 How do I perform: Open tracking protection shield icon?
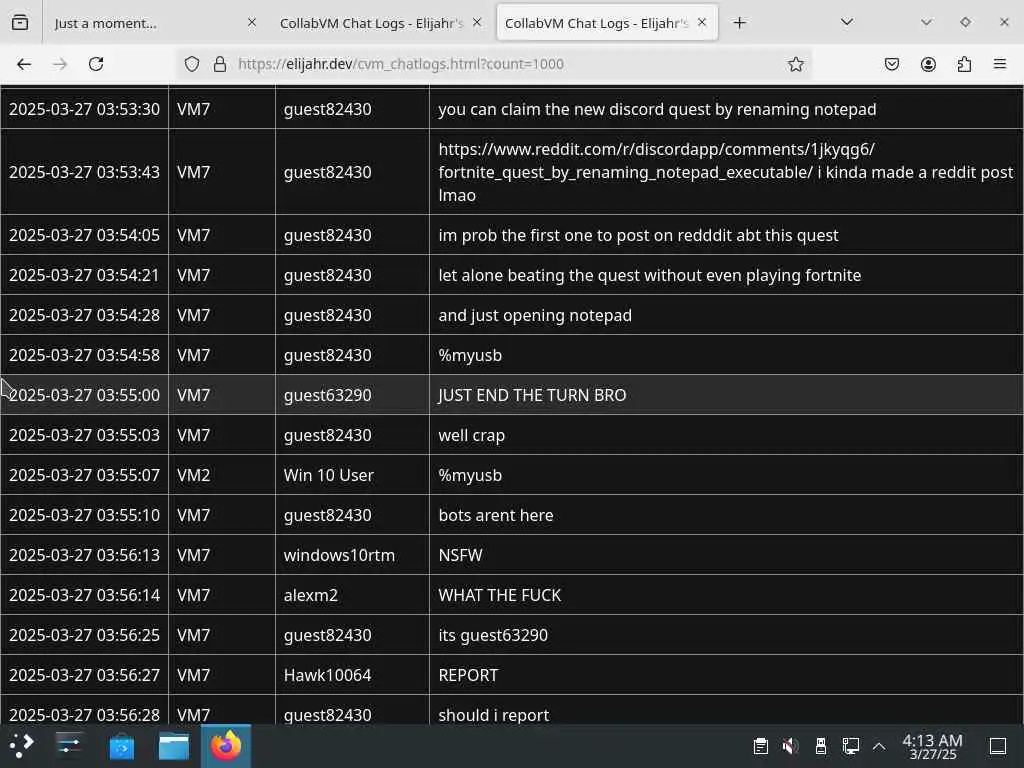[192, 64]
